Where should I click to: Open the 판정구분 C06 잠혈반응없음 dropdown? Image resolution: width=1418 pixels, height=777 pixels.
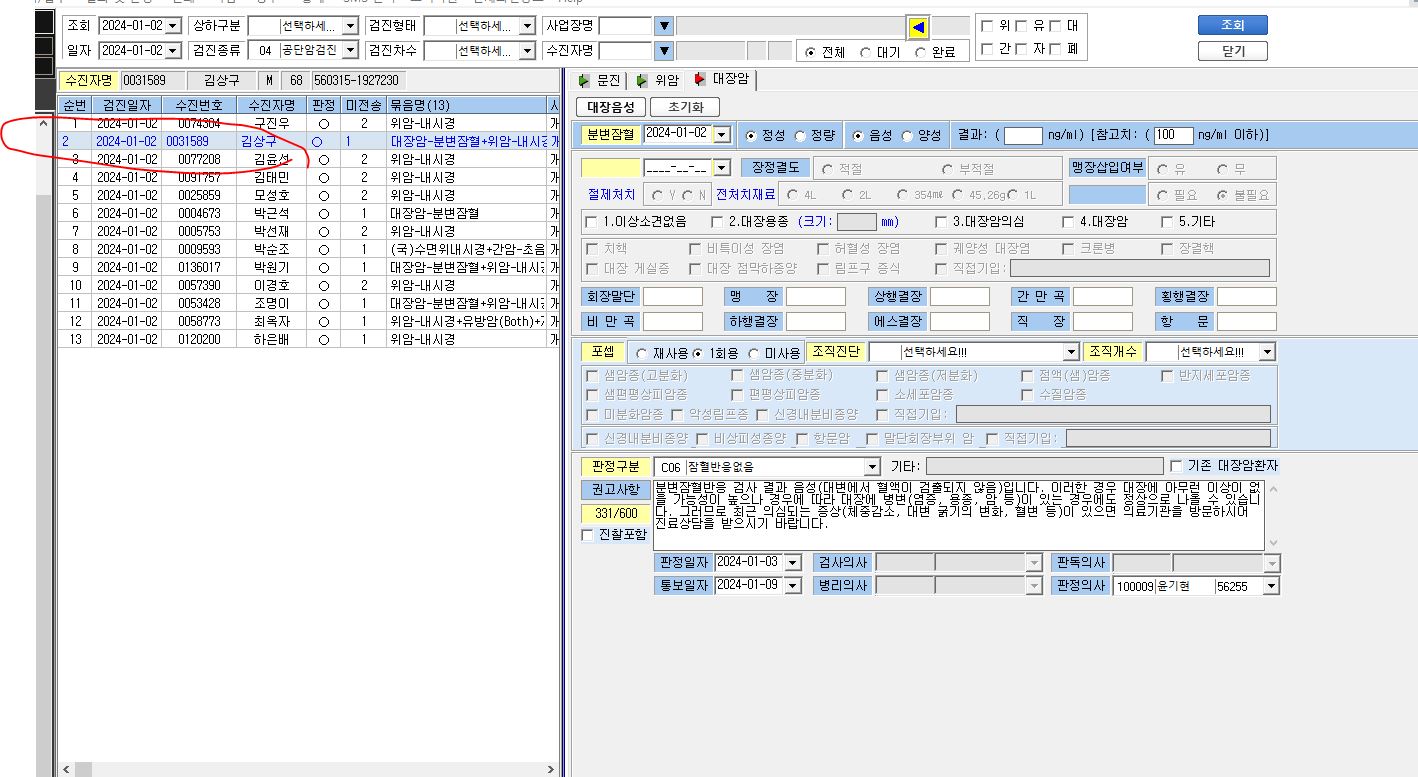tap(871, 467)
